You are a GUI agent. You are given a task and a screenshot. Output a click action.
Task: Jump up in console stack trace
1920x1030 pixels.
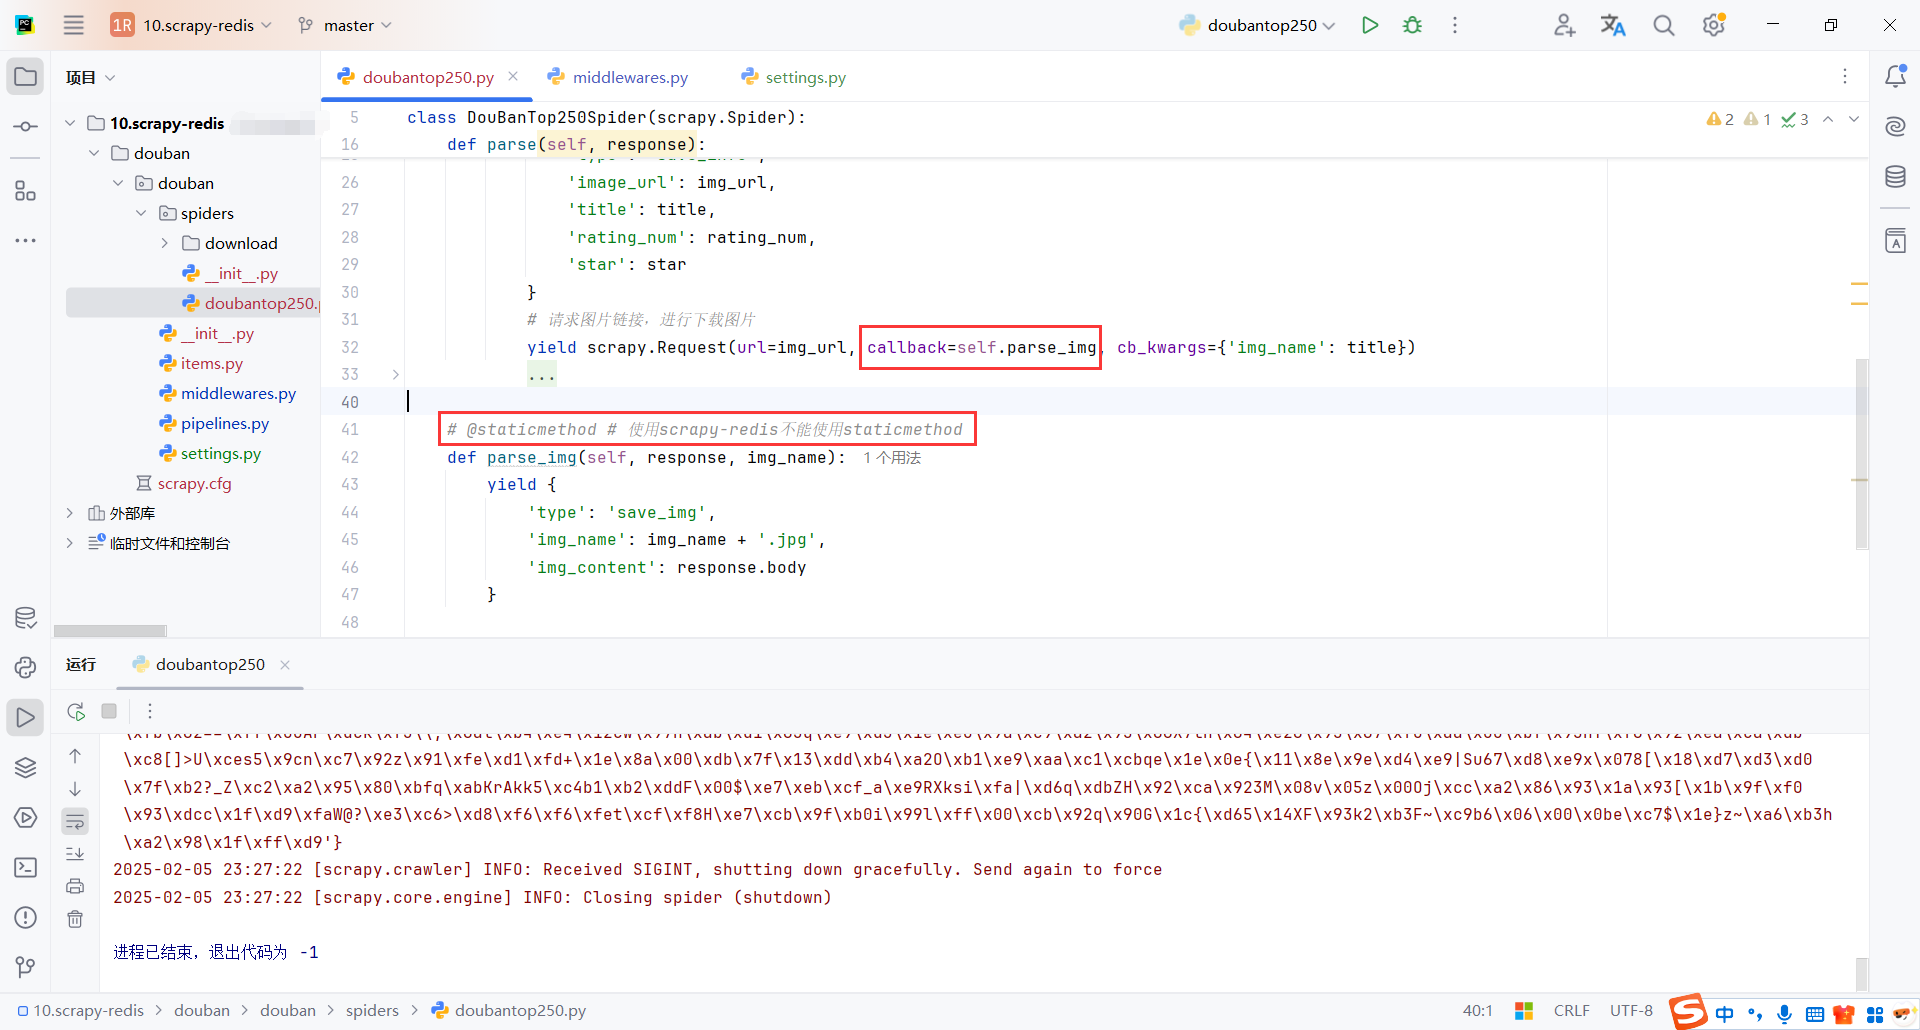[x=75, y=756]
